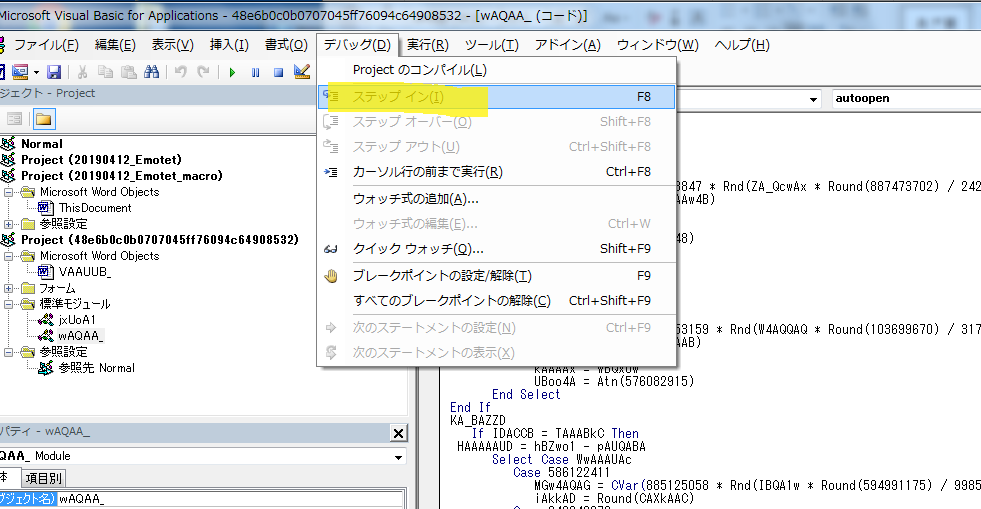
Task: Click the green Run macro icon
Action: click(232, 73)
